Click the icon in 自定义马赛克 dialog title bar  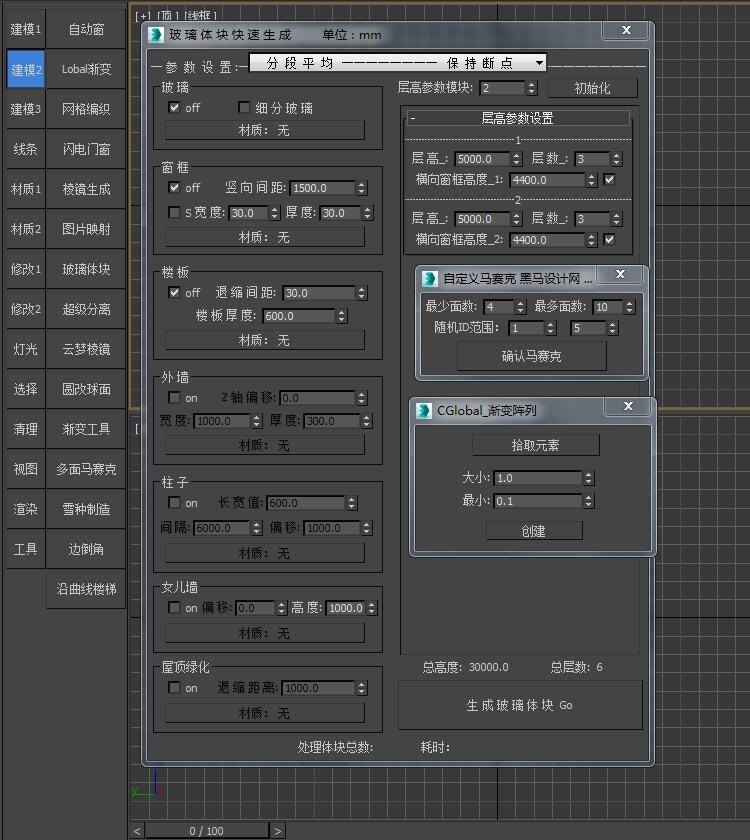point(430,279)
